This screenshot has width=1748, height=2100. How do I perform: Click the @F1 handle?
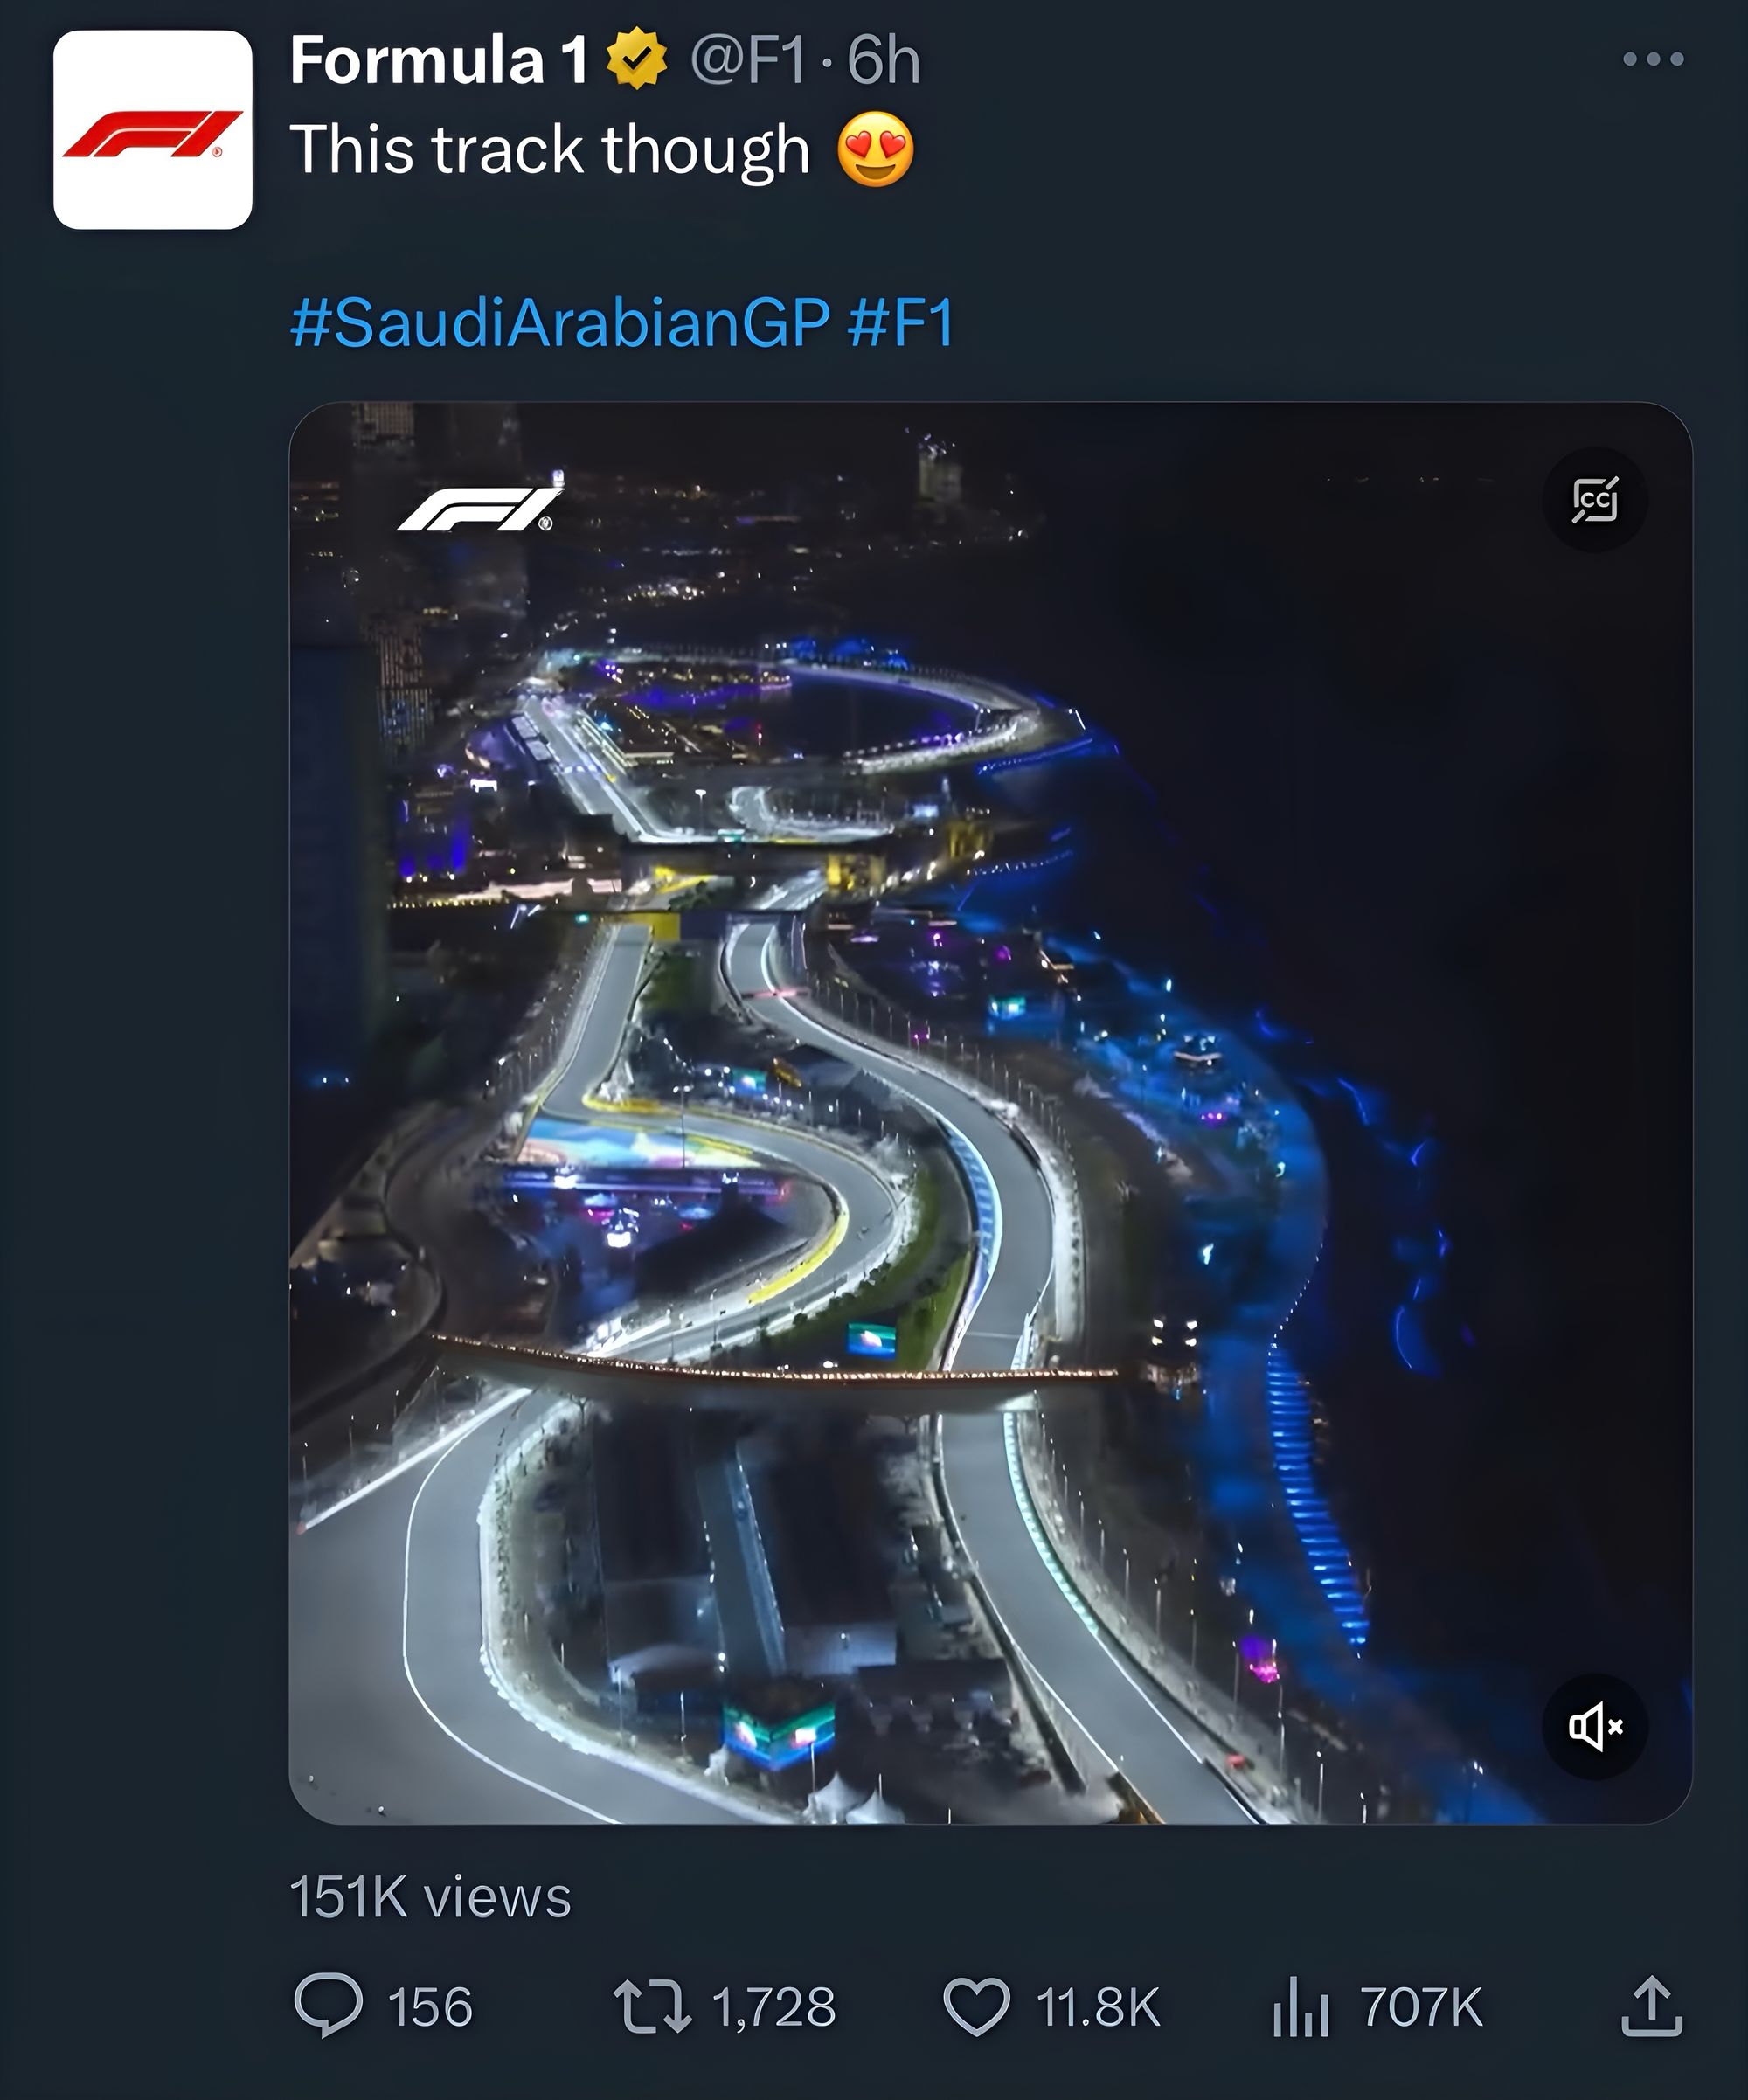click(748, 60)
